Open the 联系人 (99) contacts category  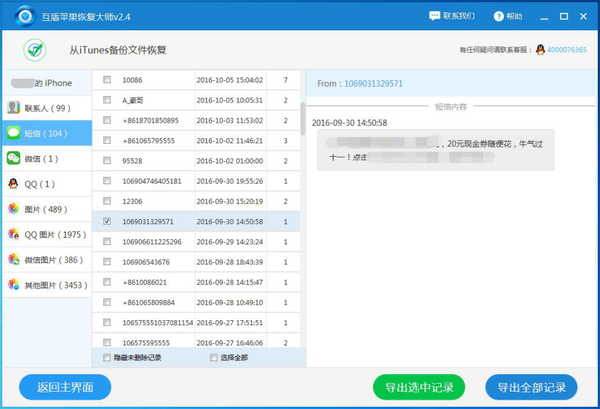(45, 108)
